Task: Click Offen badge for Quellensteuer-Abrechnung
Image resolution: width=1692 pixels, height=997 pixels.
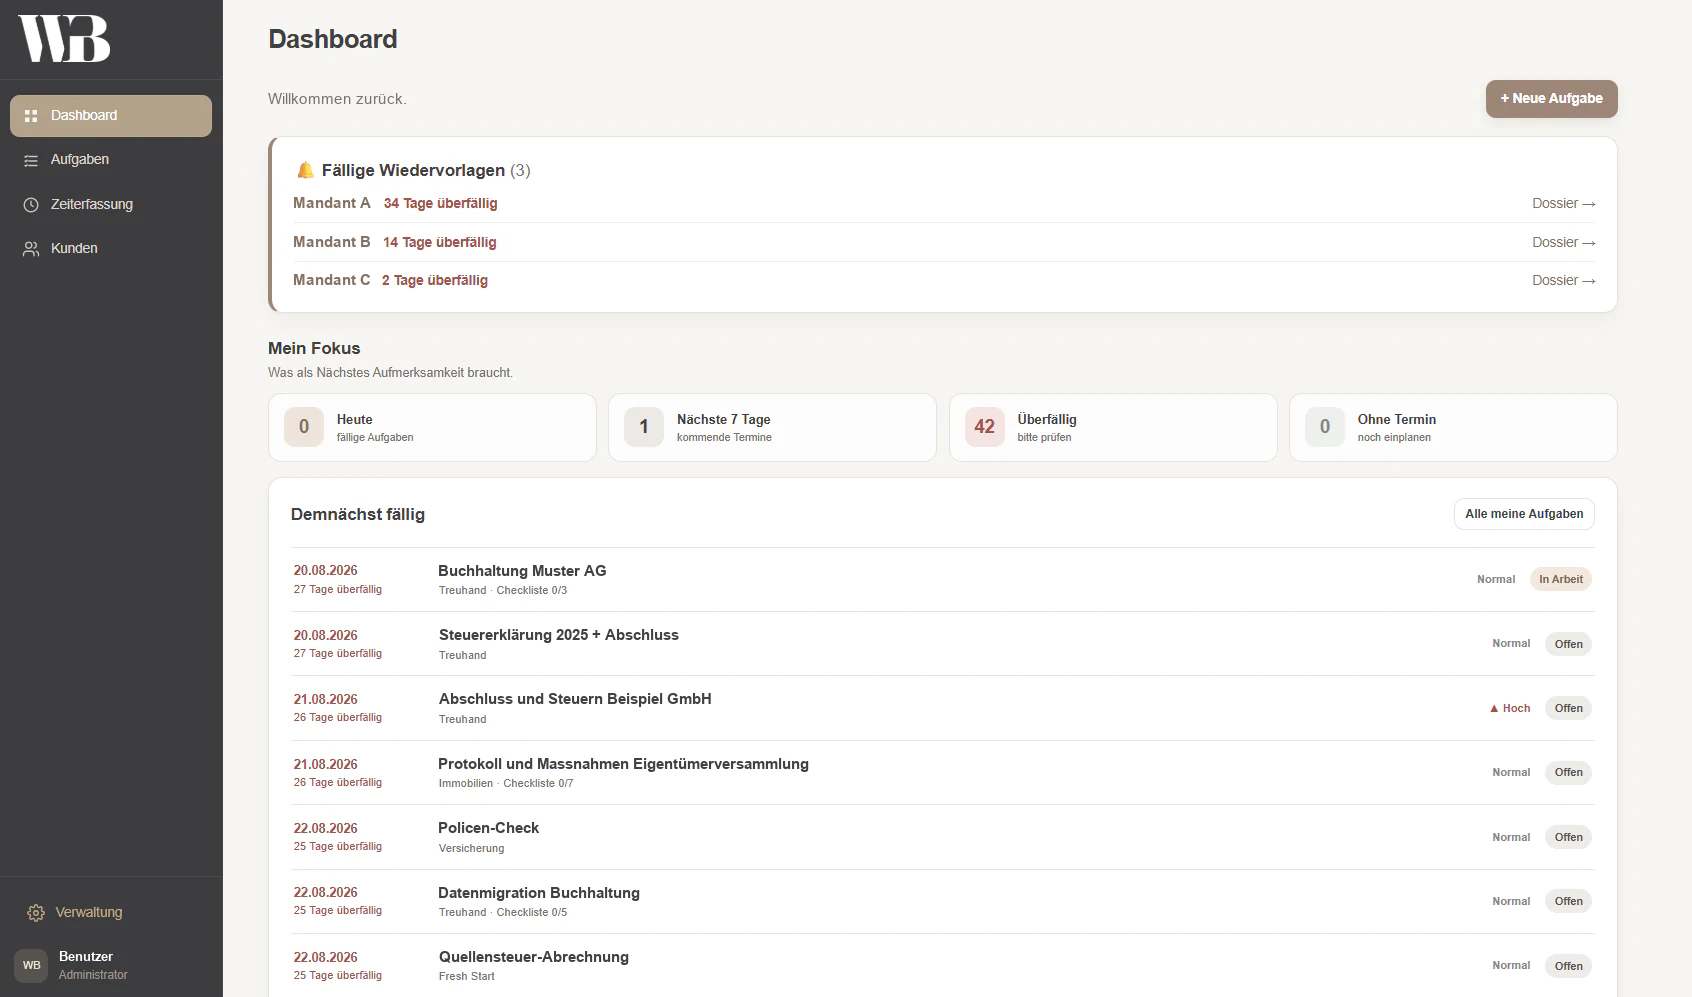Action: 1568,966
